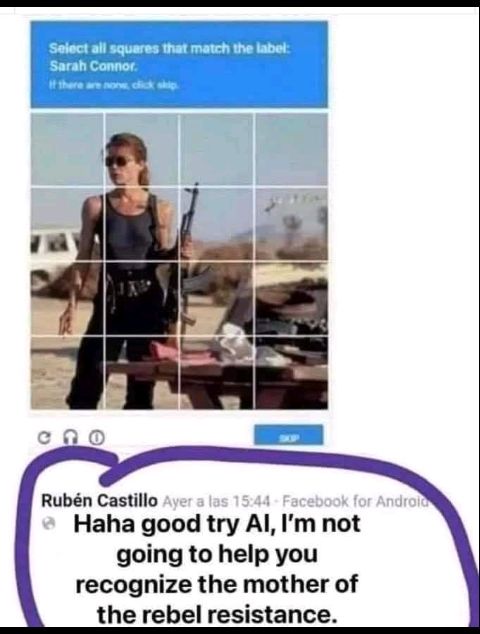480x634 pixels.
Task: Click the 'Select all squares' instruction banner
Action: click(179, 65)
